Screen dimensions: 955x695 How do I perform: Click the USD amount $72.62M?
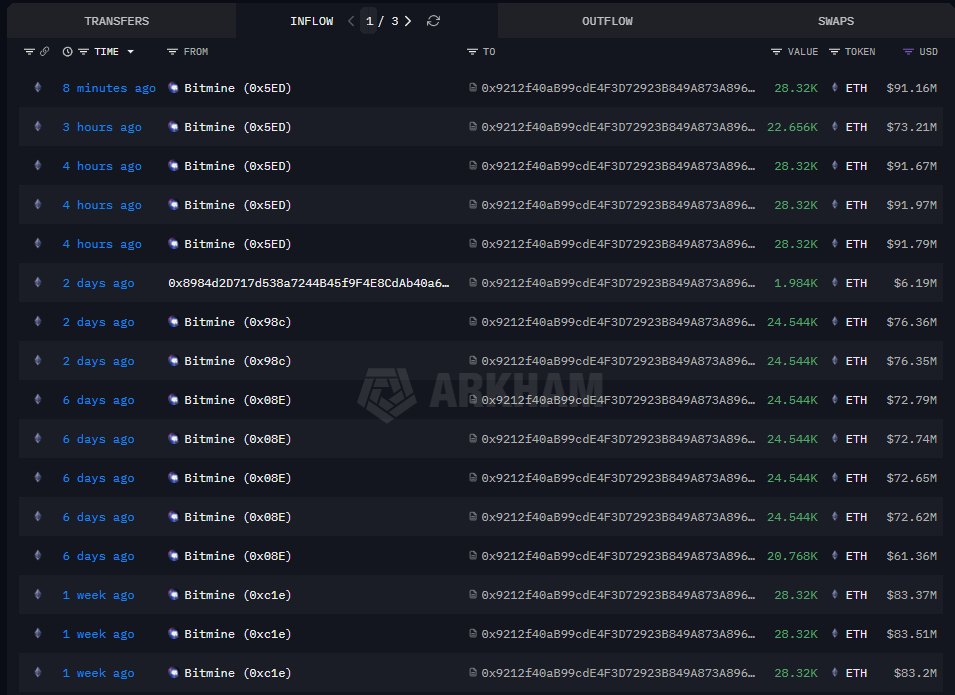coord(912,517)
